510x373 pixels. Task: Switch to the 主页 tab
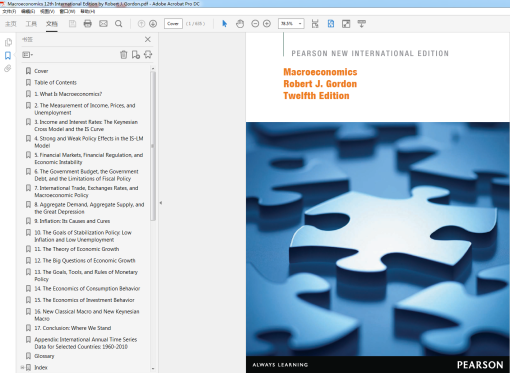11,24
